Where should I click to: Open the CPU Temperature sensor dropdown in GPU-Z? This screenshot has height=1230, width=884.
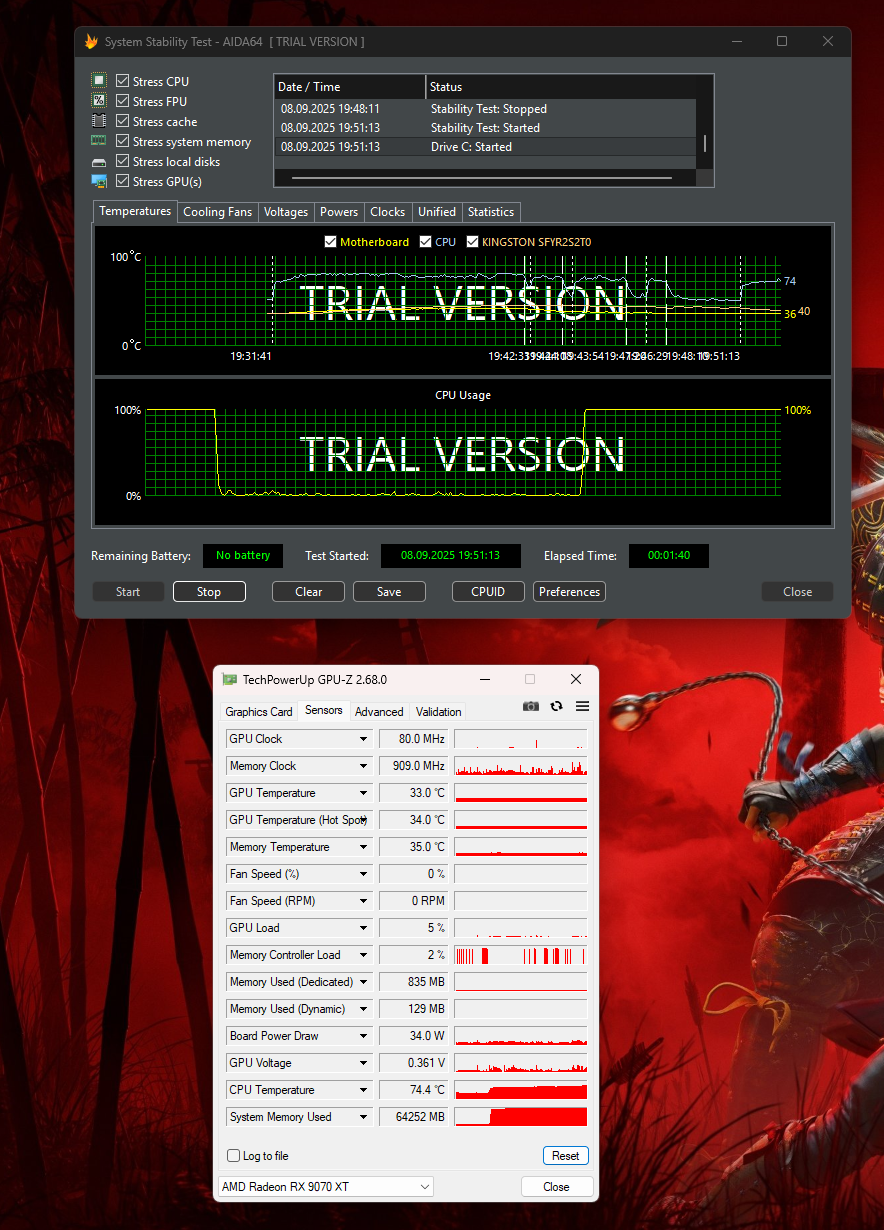point(364,1090)
